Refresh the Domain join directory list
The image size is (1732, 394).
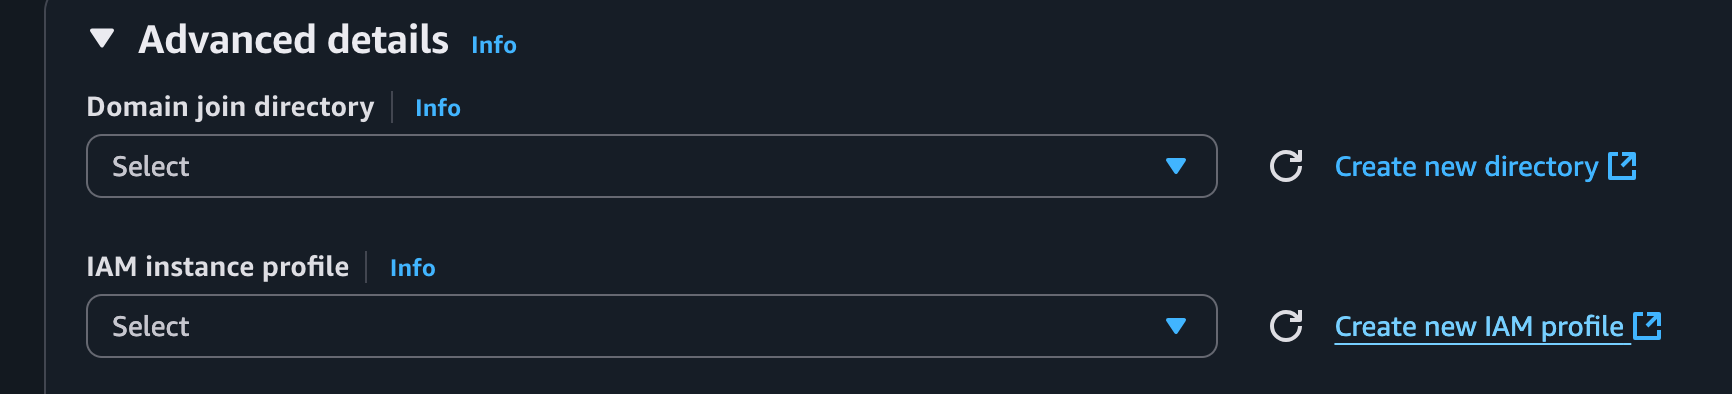(1286, 166)
